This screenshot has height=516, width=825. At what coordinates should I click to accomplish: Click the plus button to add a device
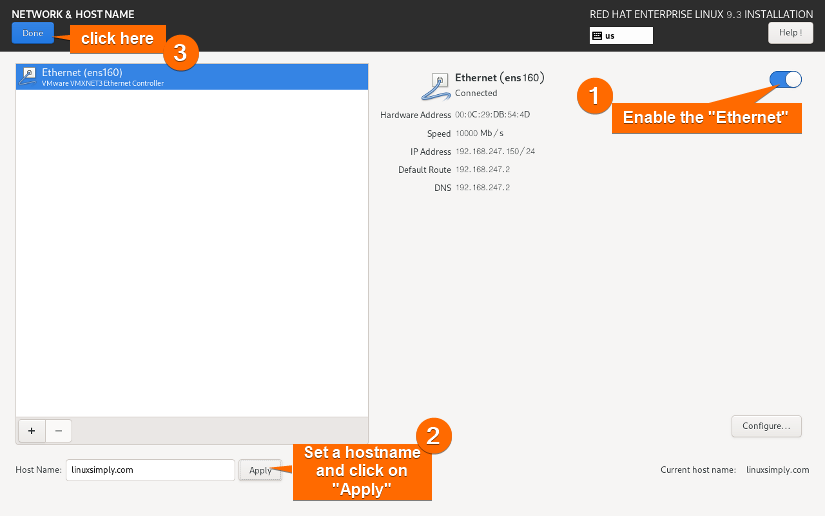32,431
